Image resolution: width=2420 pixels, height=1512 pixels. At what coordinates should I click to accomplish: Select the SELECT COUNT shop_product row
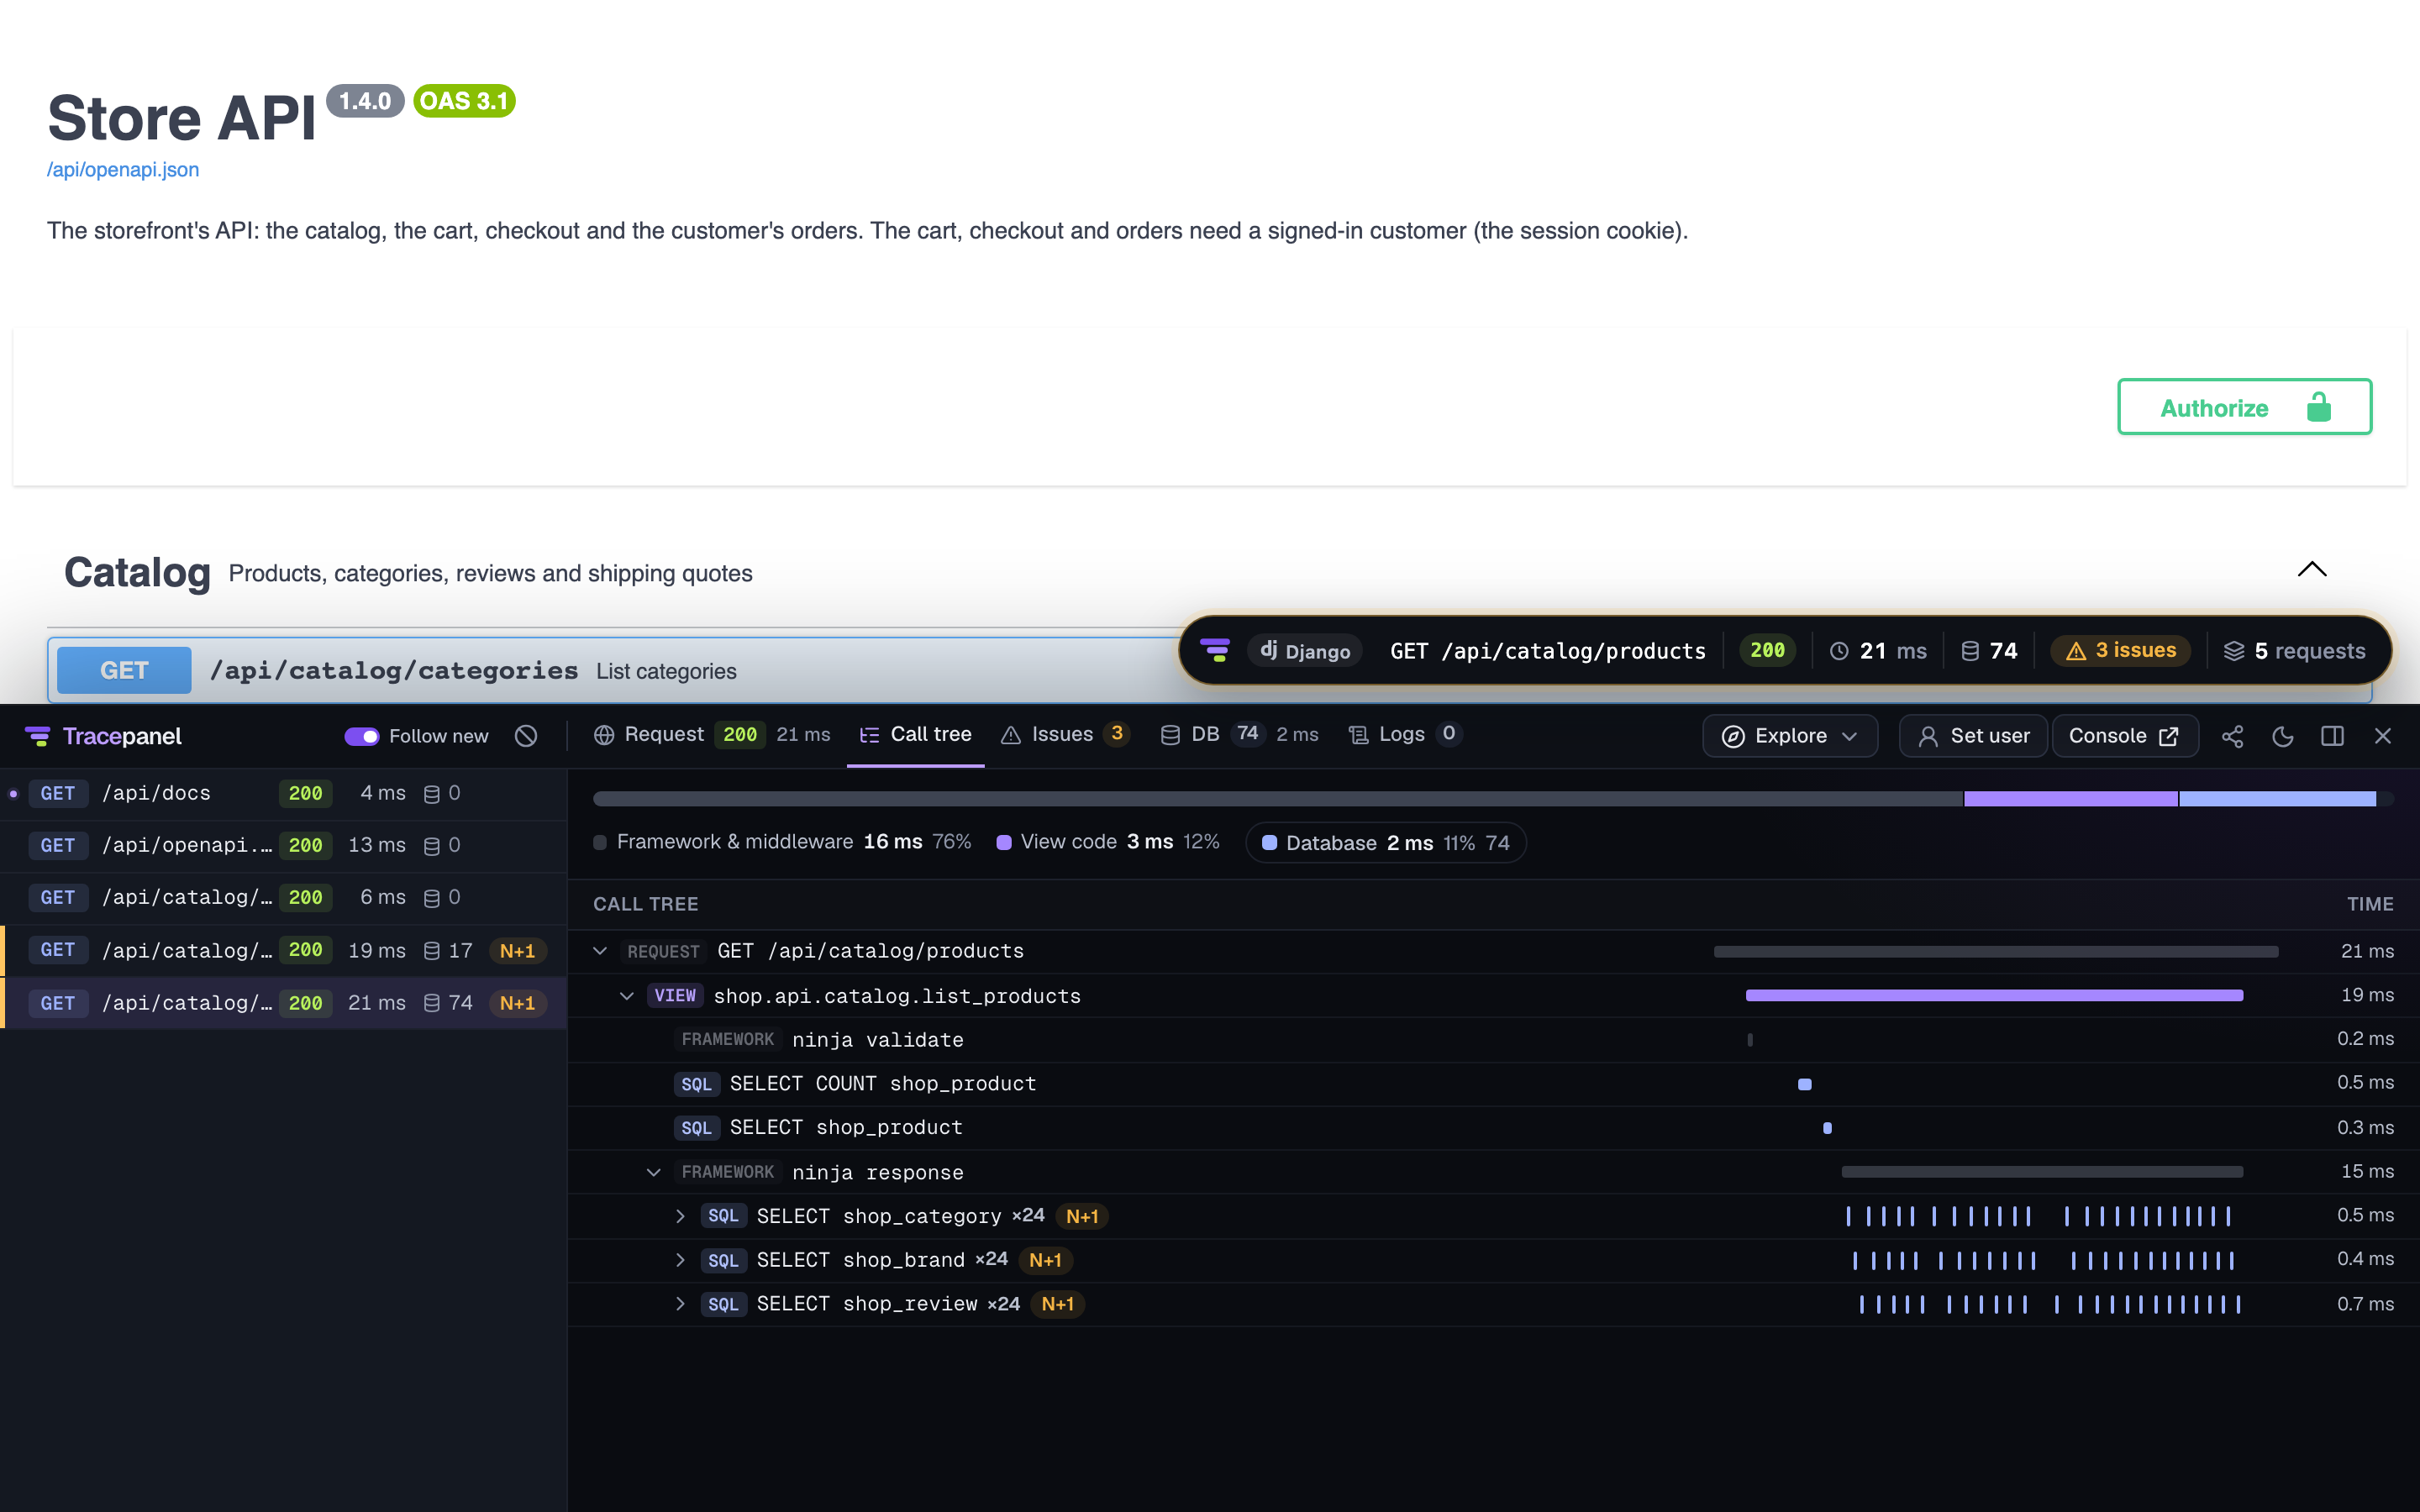click(1494, 1084)
